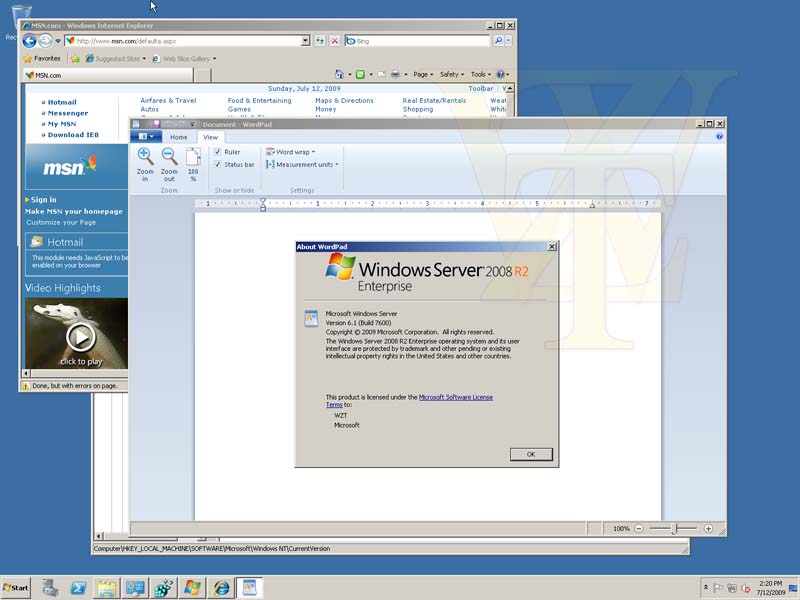The width and height of the screenshot is (800, 600).
Task: Click the Favorites button in IE
Action: tap(42, 59)
